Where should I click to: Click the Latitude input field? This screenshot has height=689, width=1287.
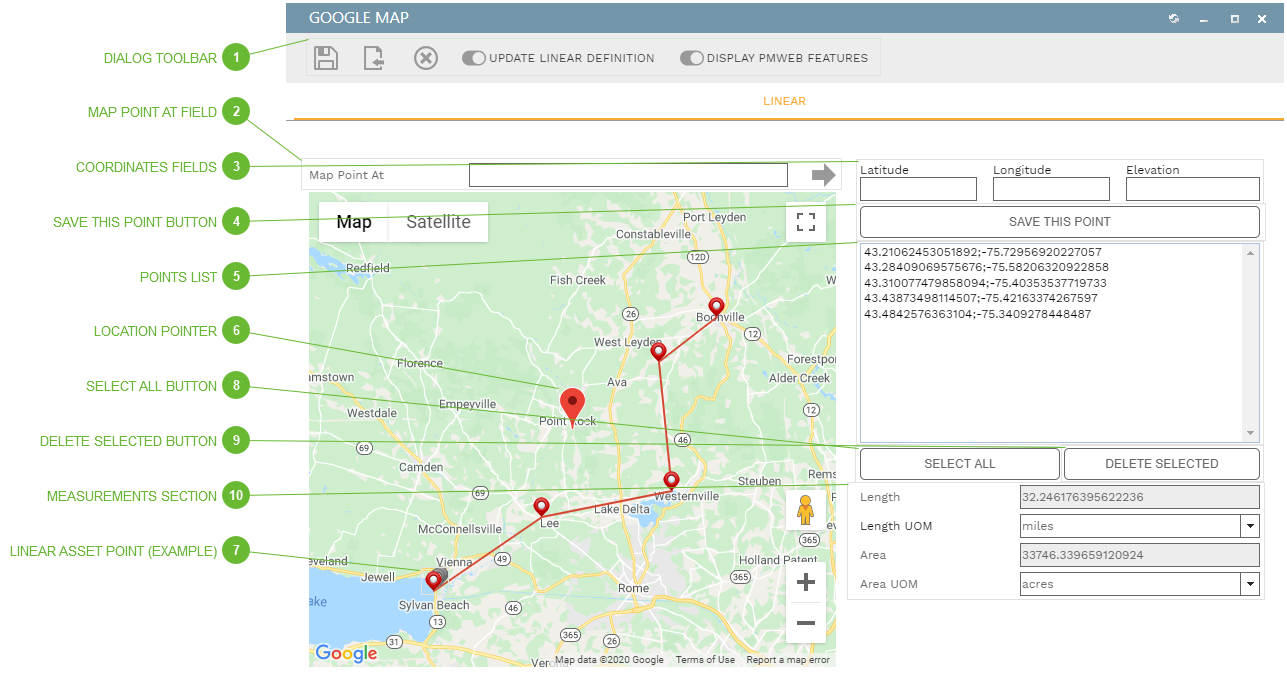point(918,189)
